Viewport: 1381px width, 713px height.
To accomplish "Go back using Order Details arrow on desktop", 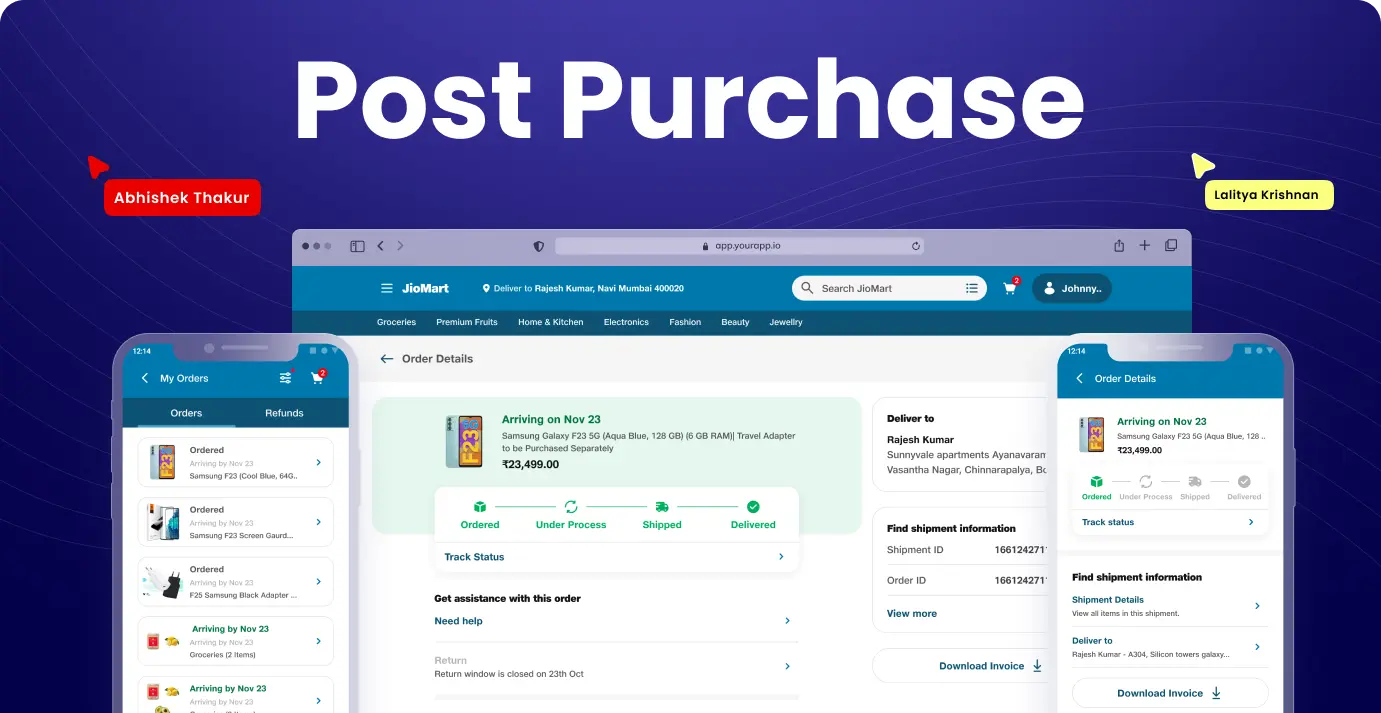I will pyautogui.click(x=387, y=359).
